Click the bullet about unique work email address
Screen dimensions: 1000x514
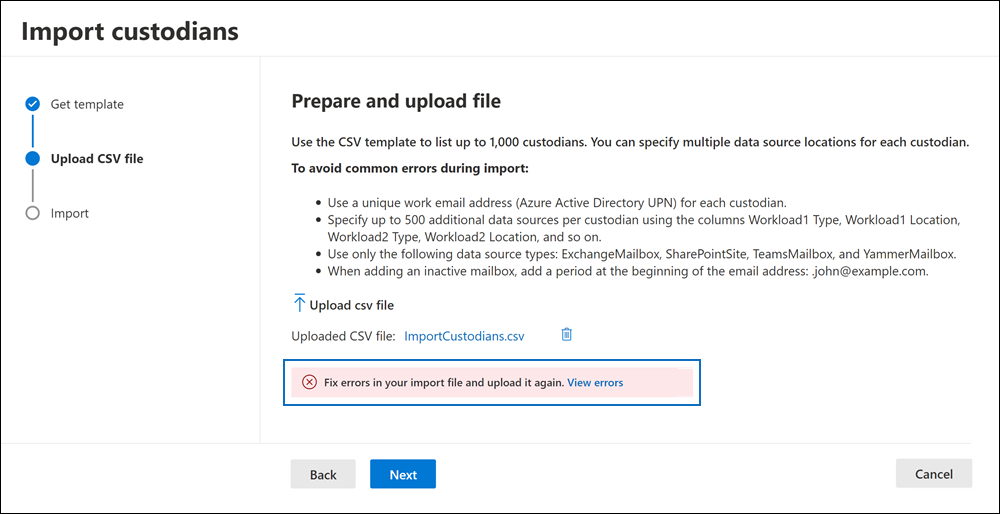(x=557, y=203)
